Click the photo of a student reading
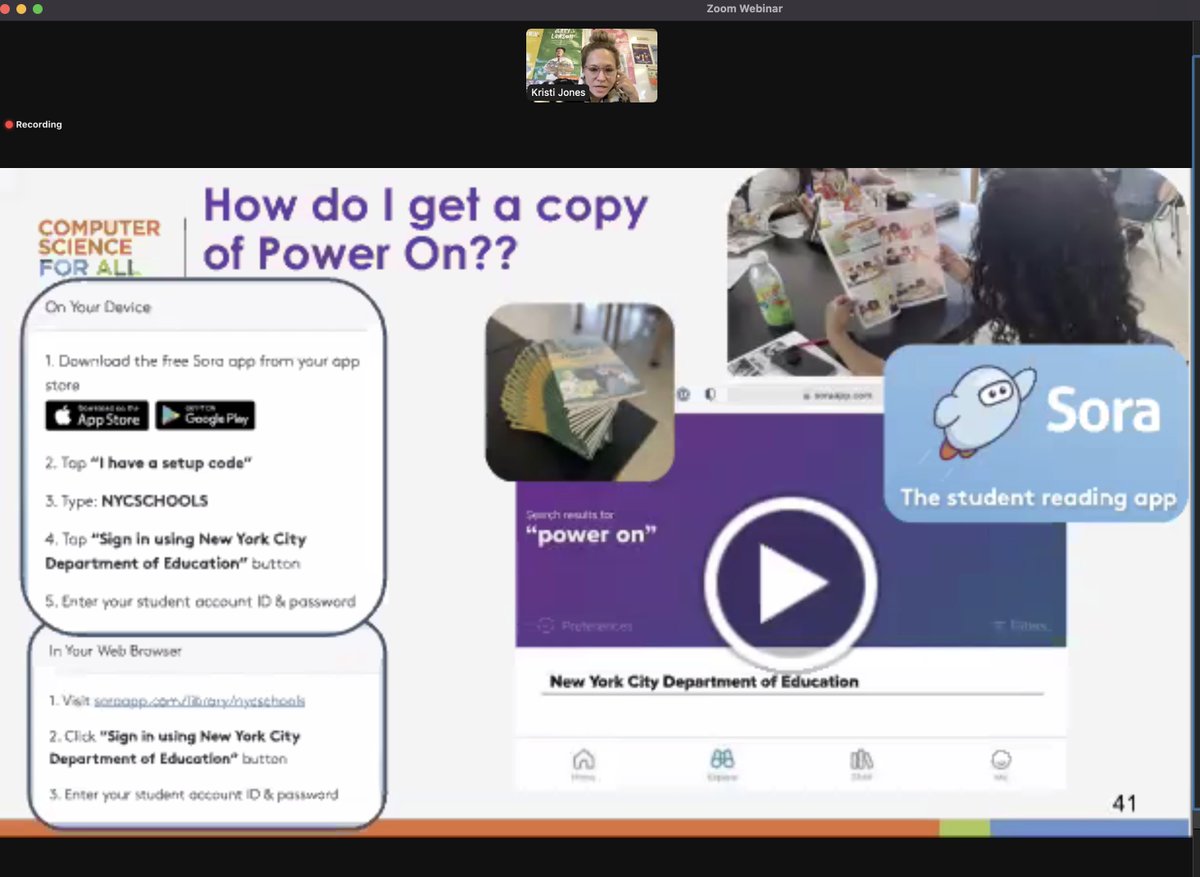The width and height of the screenshot is (1200, 877). [957, 270]
